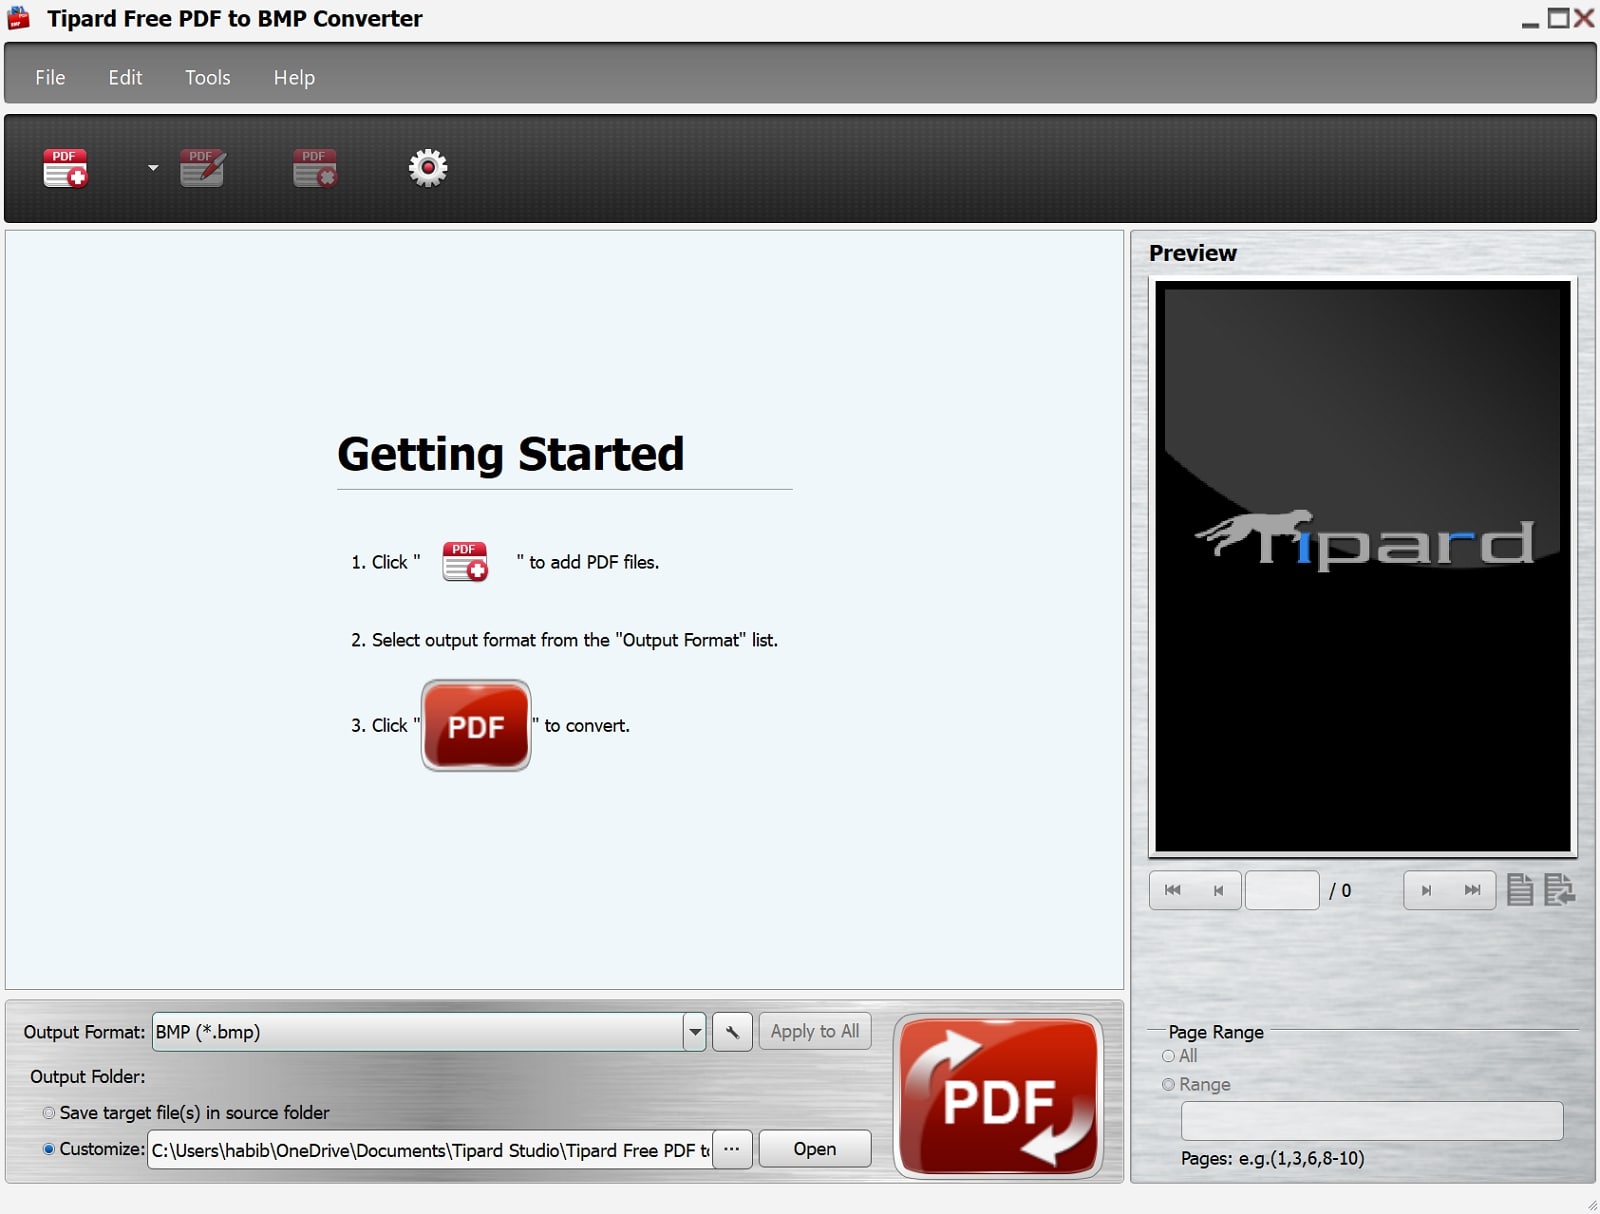Start conversion with large PDF button

999,1096
